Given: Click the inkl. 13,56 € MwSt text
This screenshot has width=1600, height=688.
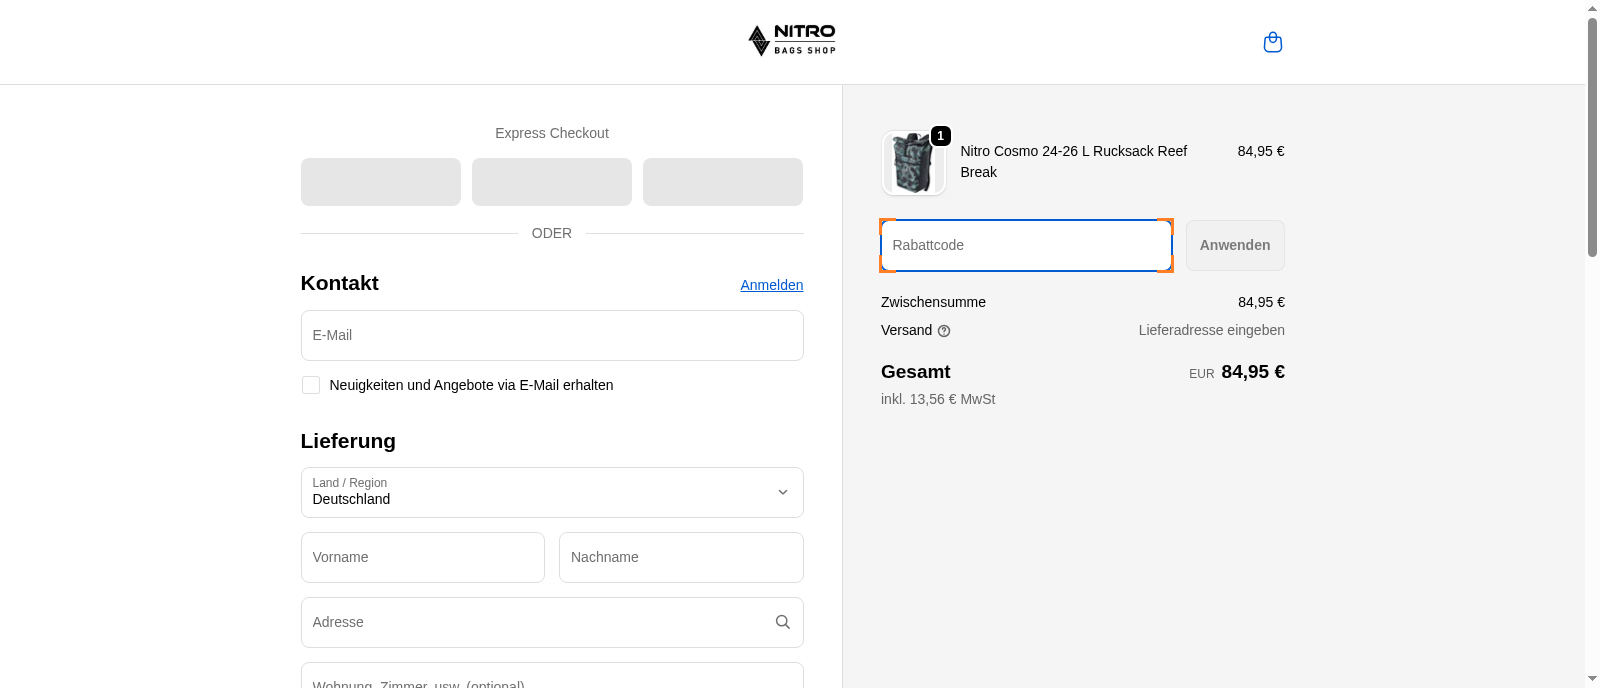Looking at the screenshot, I should (x=938, y=399).
